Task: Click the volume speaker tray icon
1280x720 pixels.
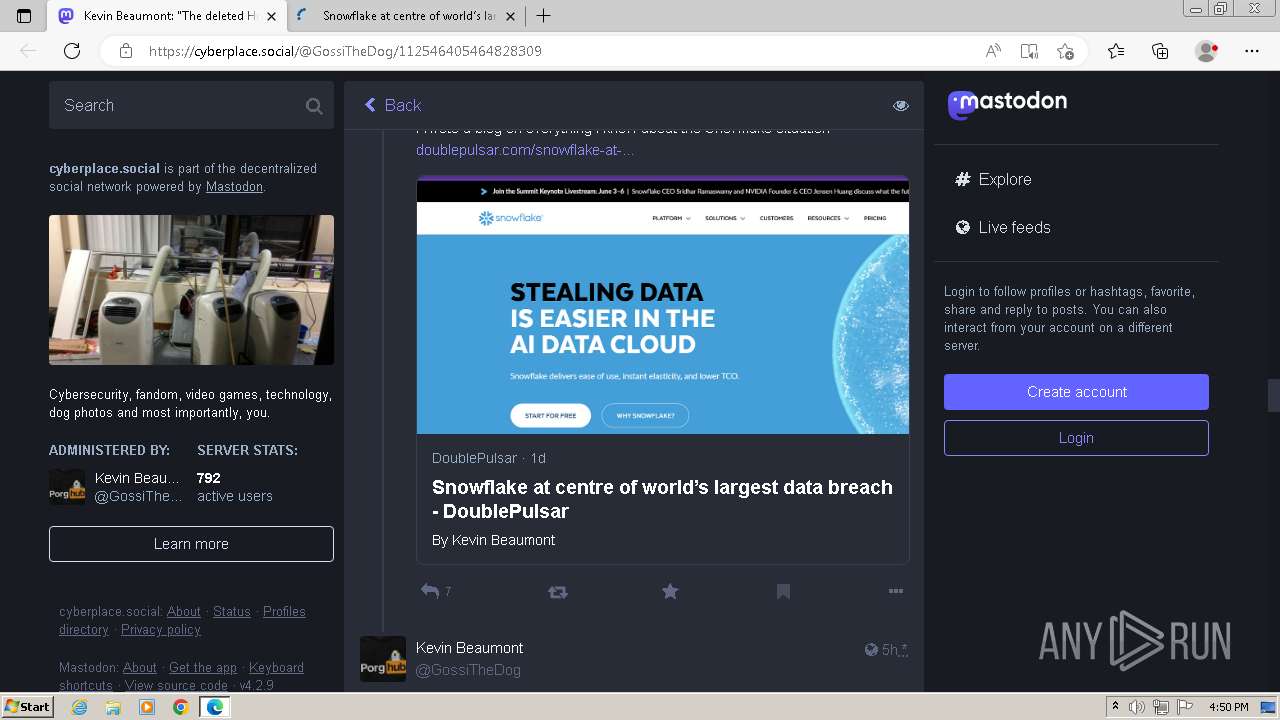Action: tap(1135, 707)
